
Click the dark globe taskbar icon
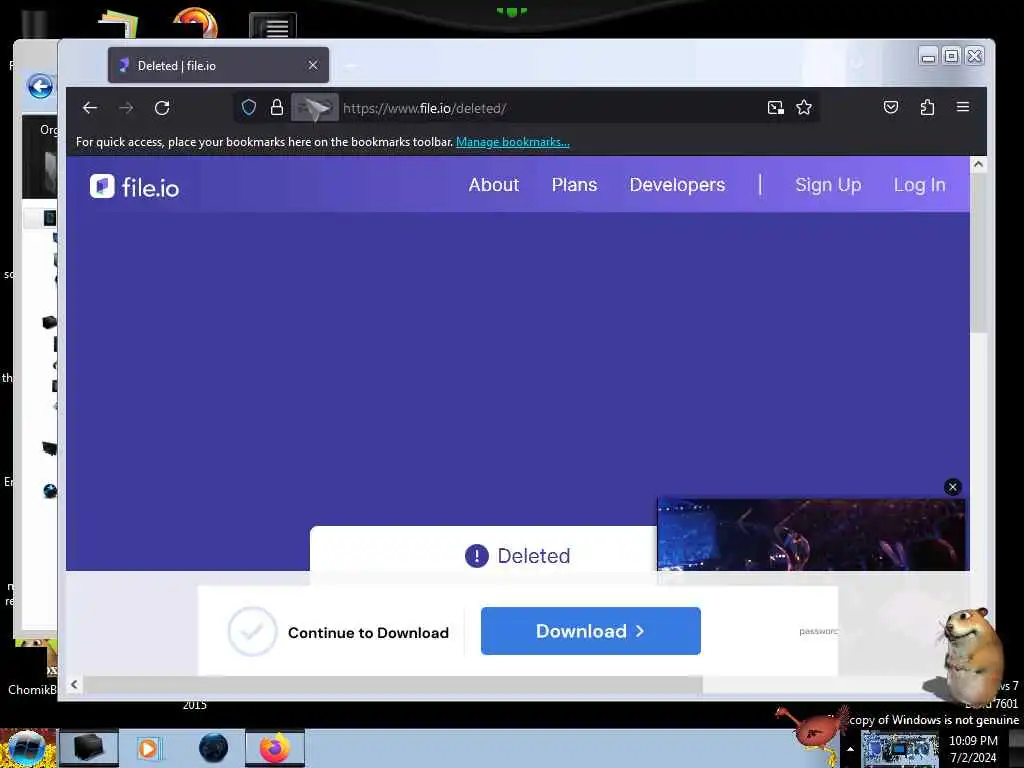click(214, 748)
